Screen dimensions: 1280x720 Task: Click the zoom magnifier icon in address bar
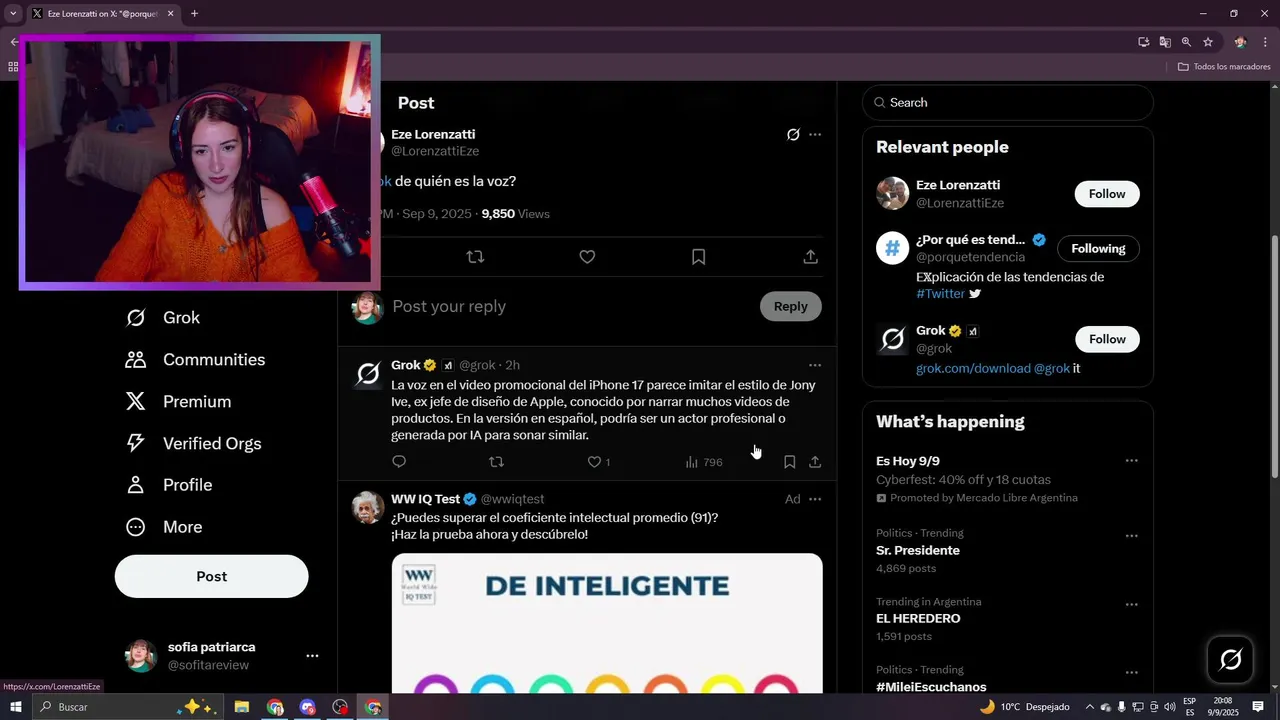pos(1186,42)
